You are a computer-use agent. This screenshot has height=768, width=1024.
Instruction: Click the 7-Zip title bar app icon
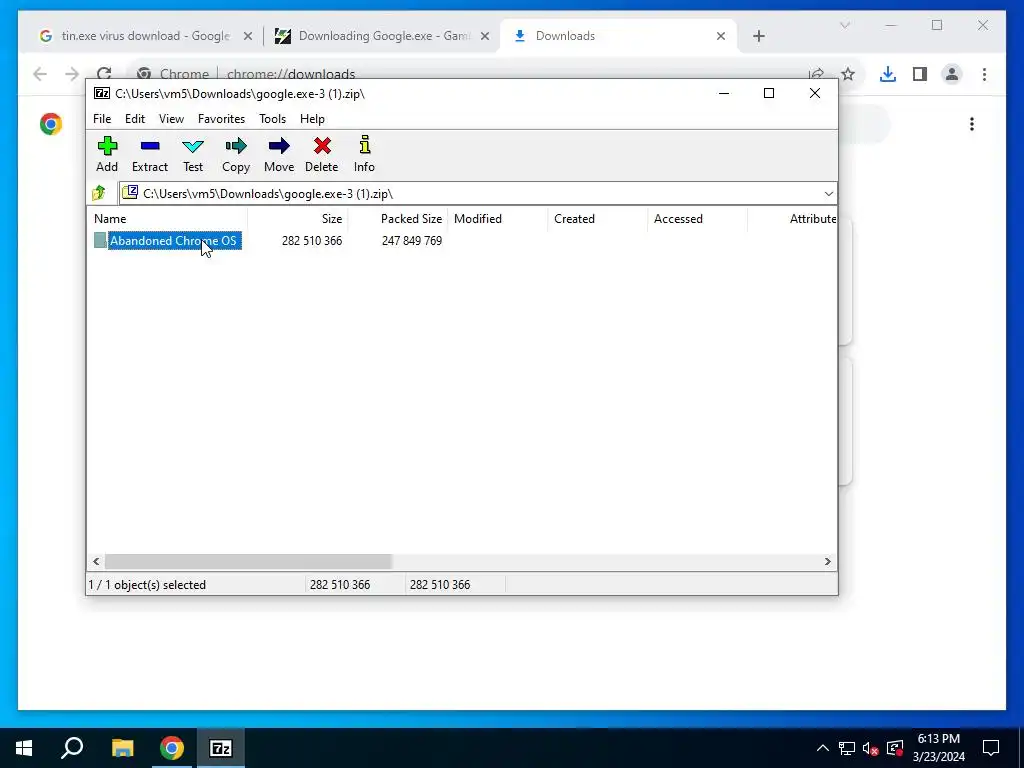coord(102,93)
